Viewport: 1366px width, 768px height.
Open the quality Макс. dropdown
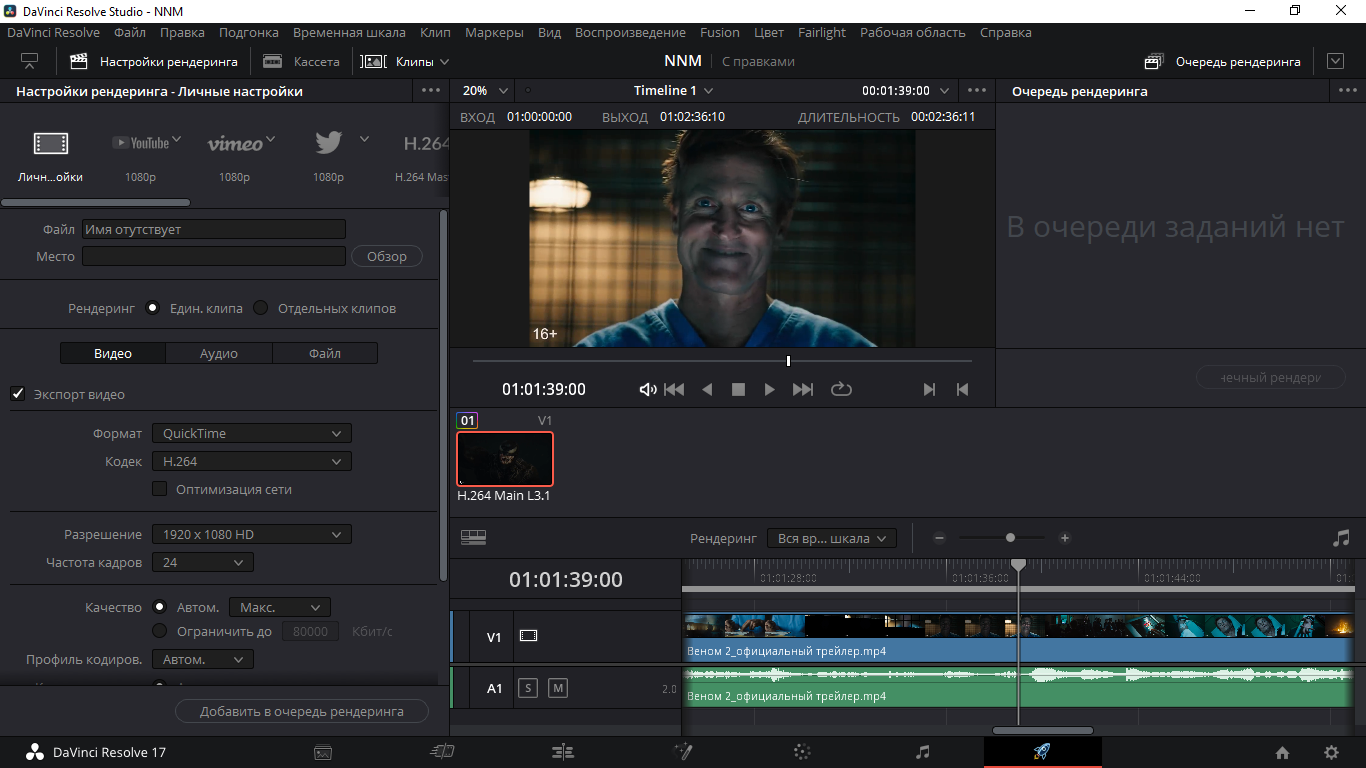280,607
